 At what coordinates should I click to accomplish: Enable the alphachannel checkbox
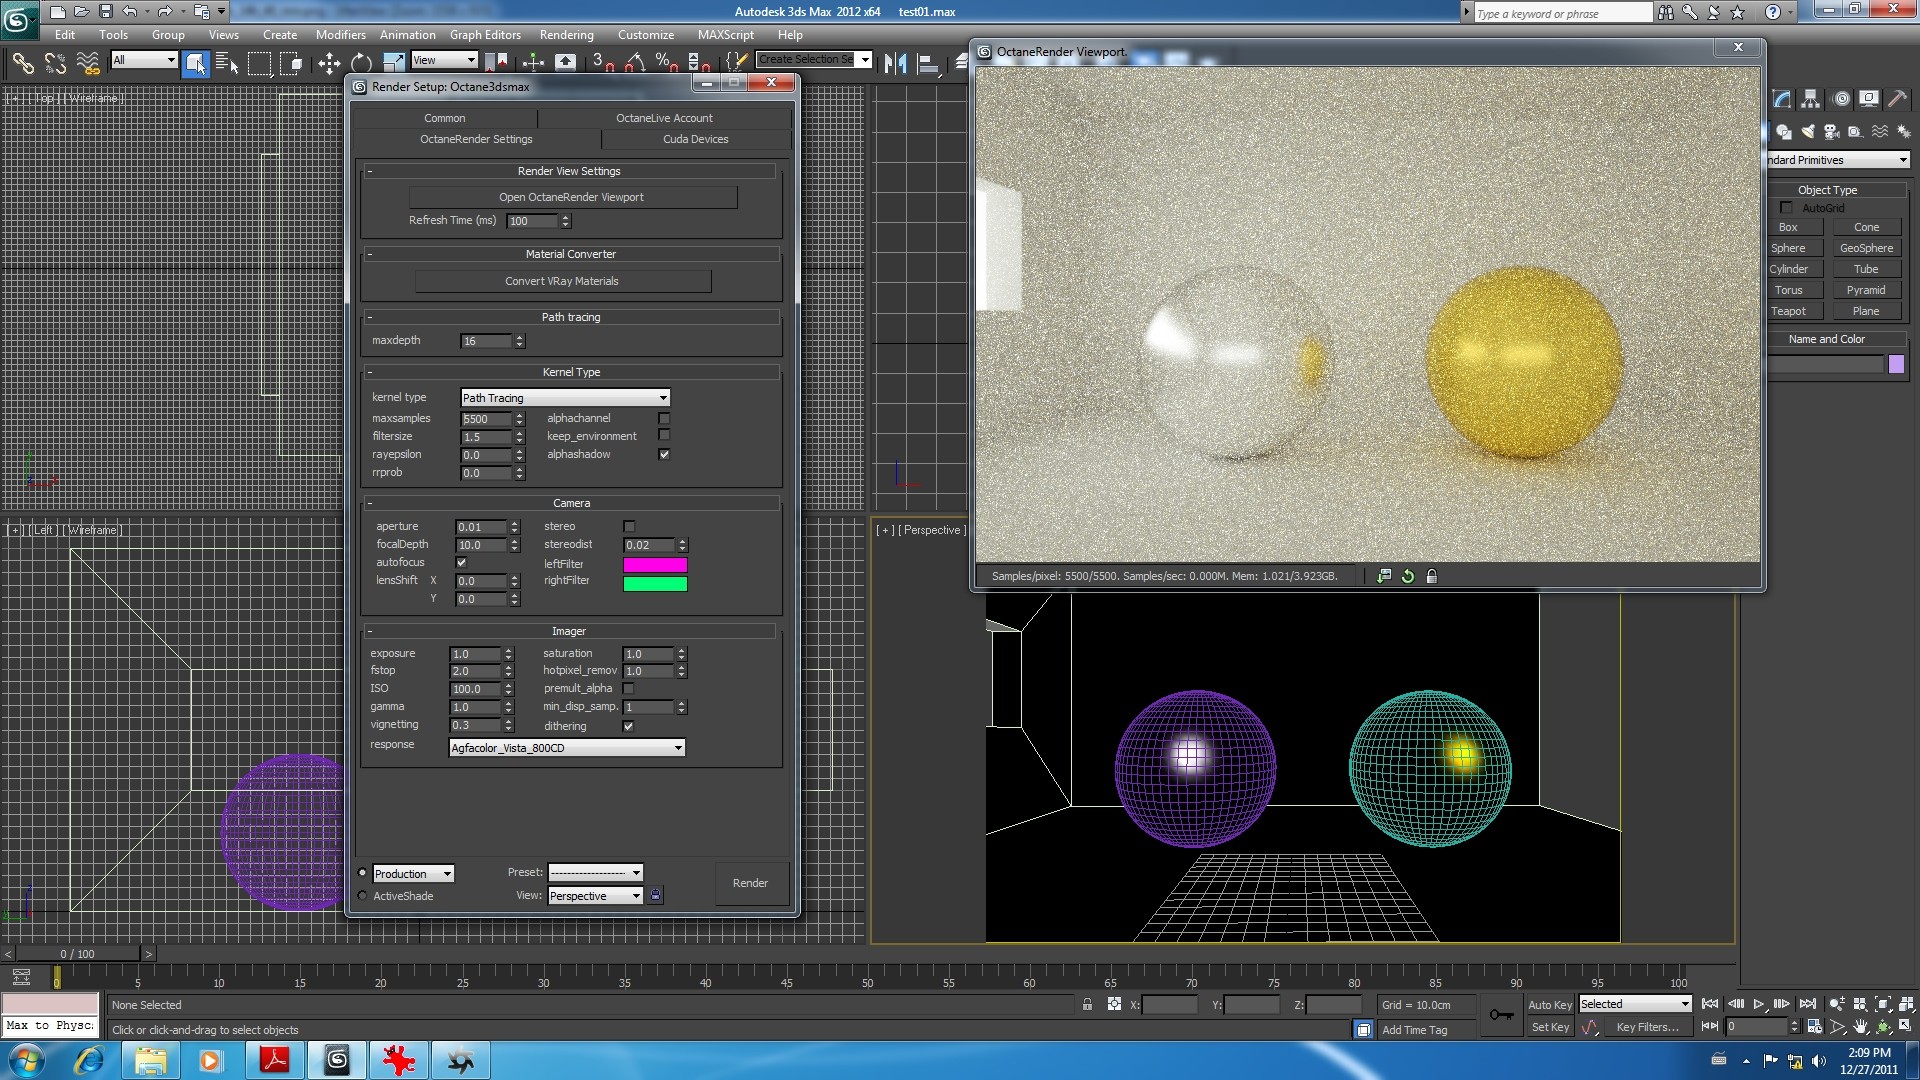(664, 418)
